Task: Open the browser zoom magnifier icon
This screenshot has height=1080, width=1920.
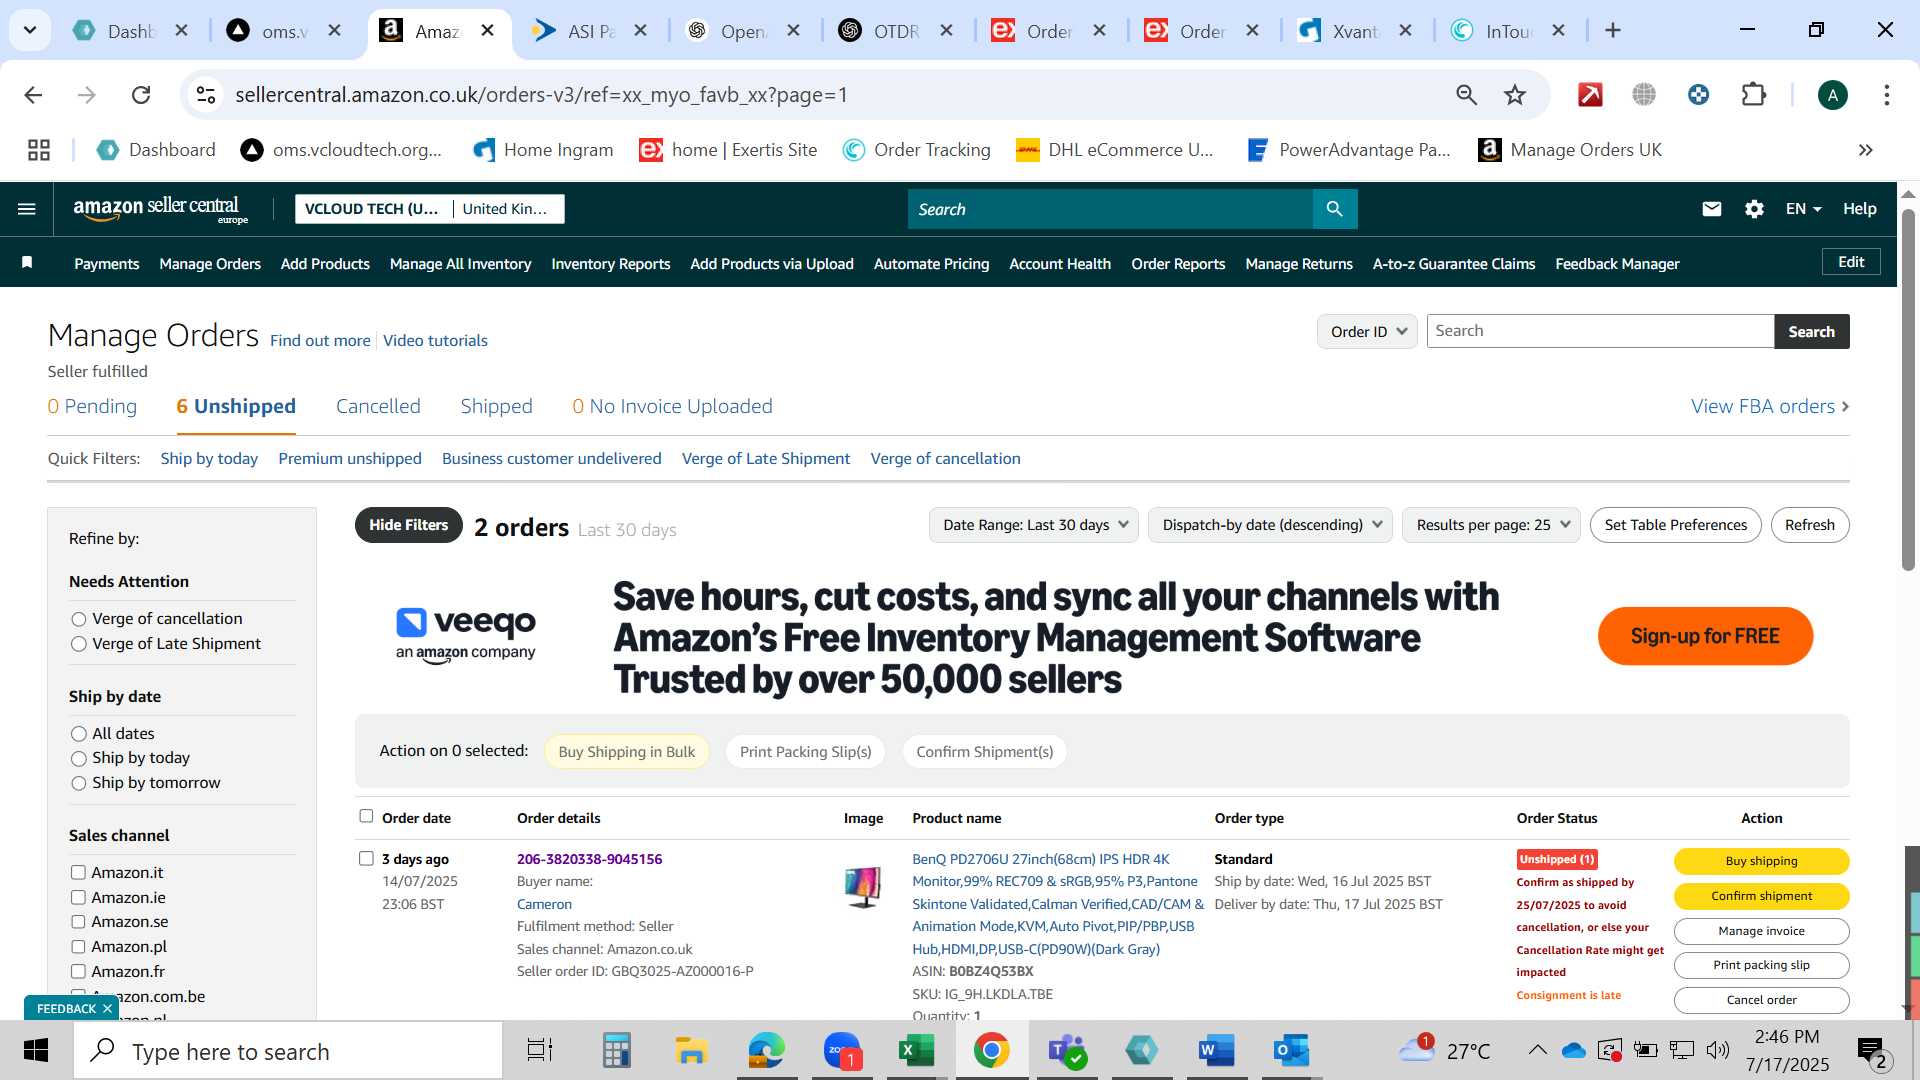Action: tap(1466, 95)
